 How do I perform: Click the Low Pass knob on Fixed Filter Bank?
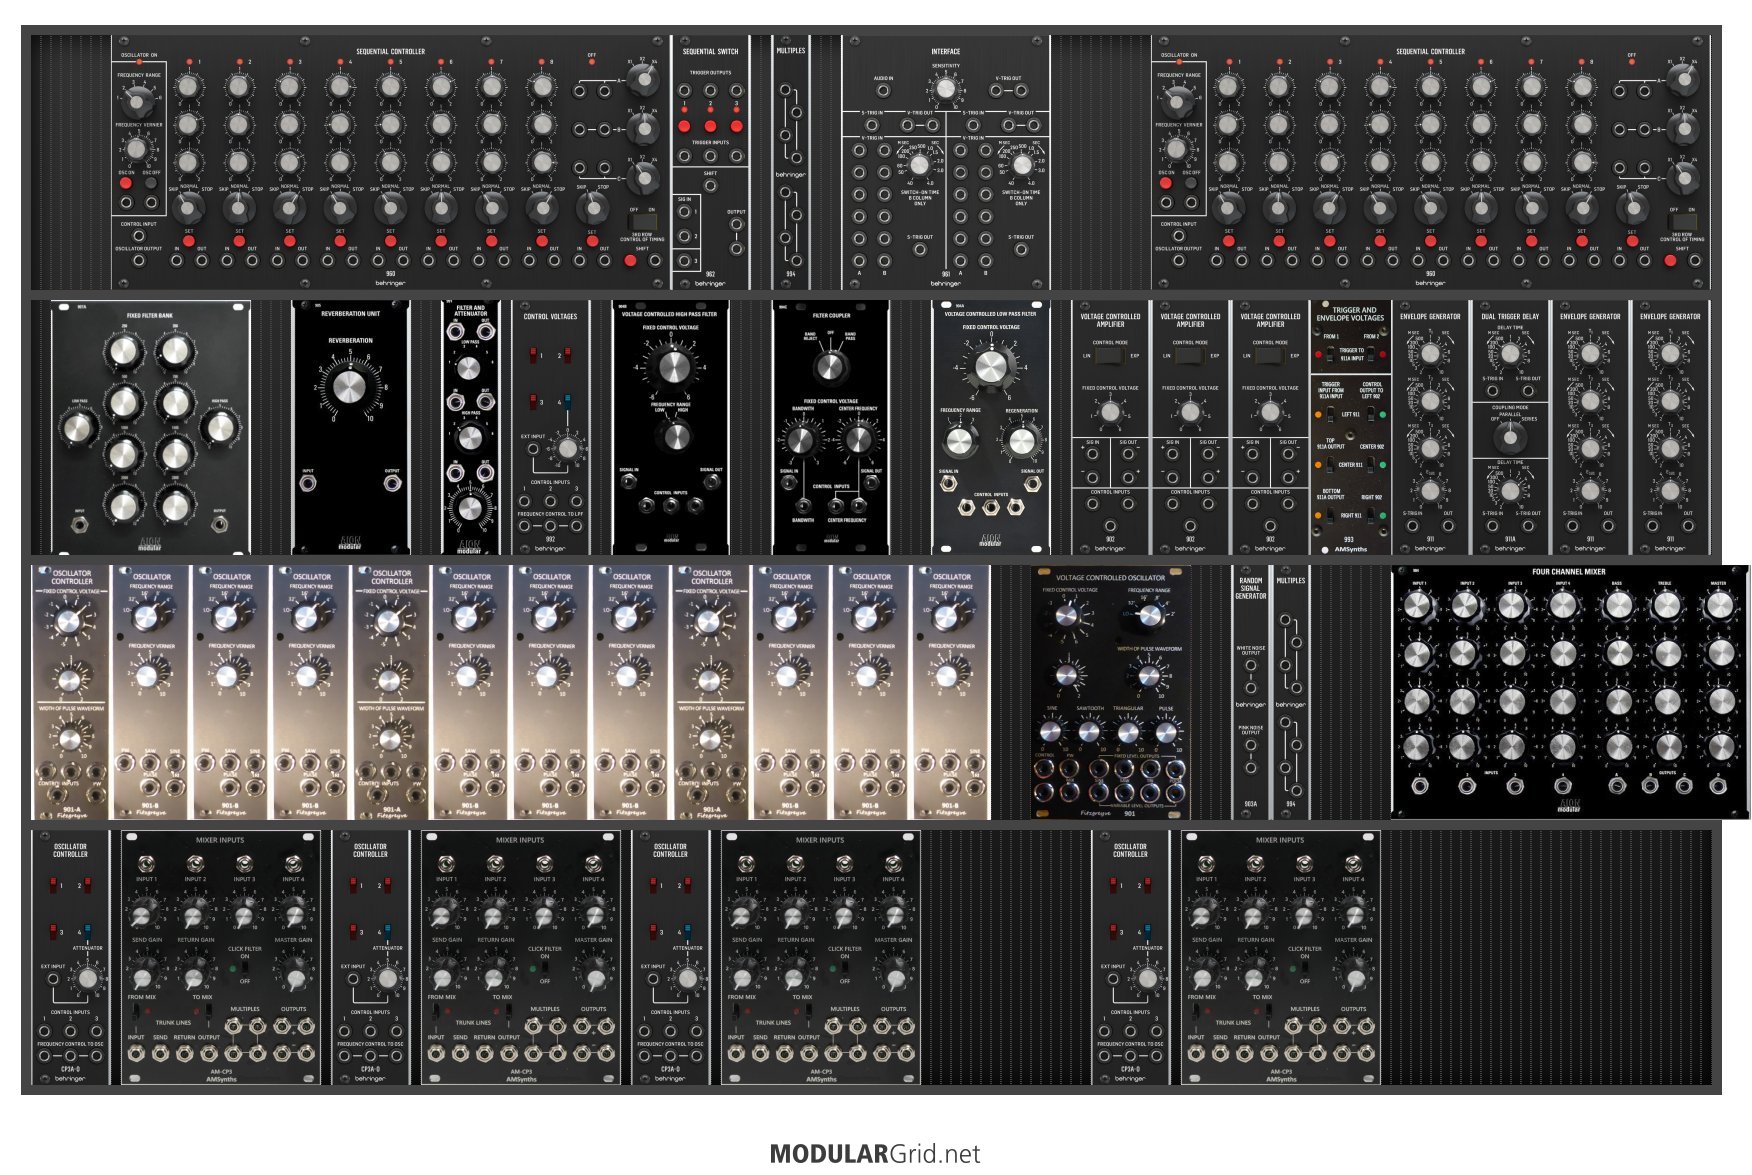tap(78, 427)
